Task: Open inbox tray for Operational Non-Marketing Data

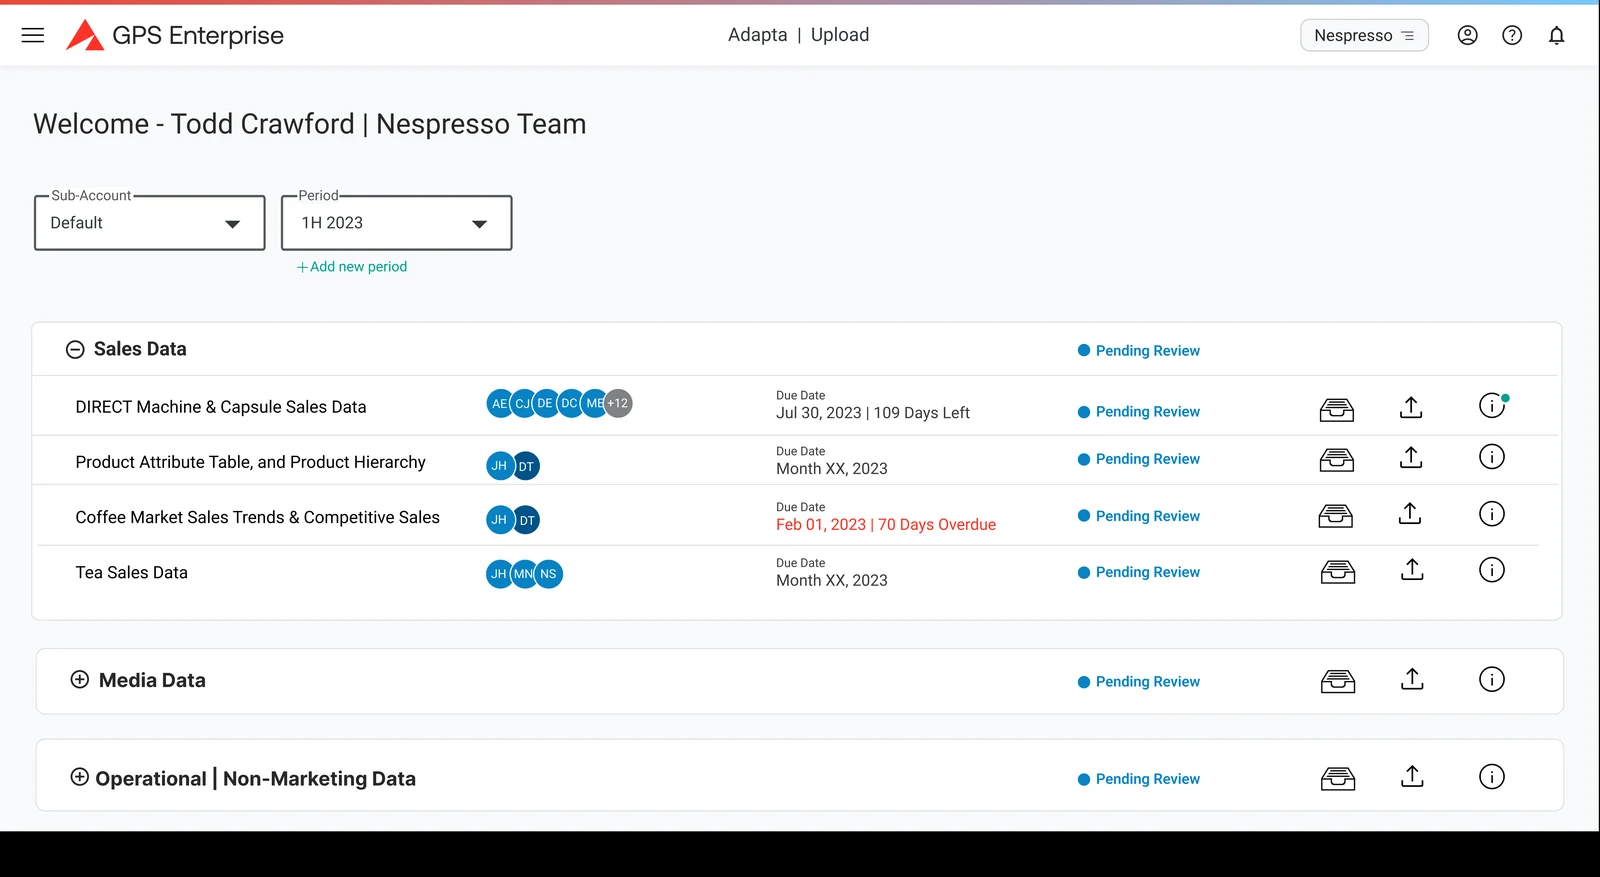Action: click(x=1338, y=778)
